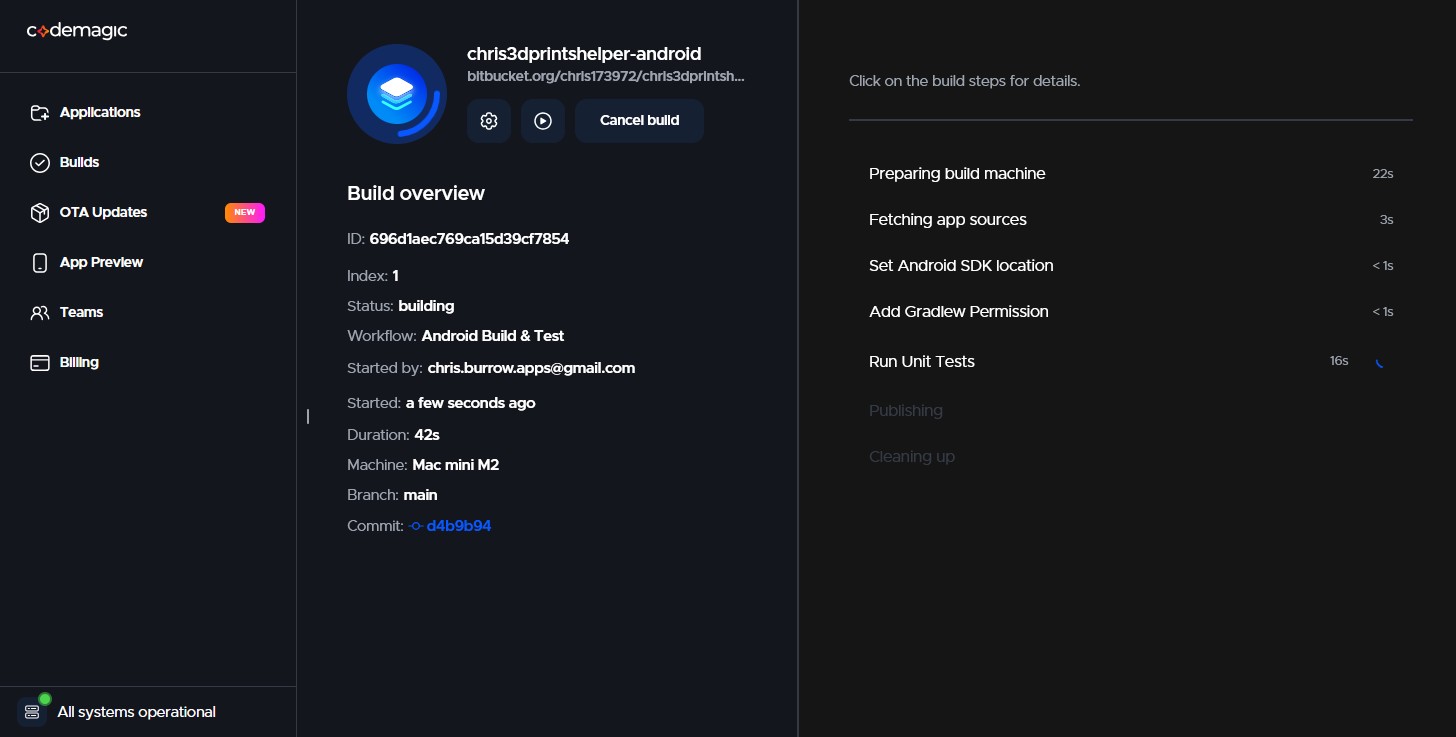Viewport: 1456px width, 737px height.
Task: Click the Branch main value
Action: pos(420,495)
